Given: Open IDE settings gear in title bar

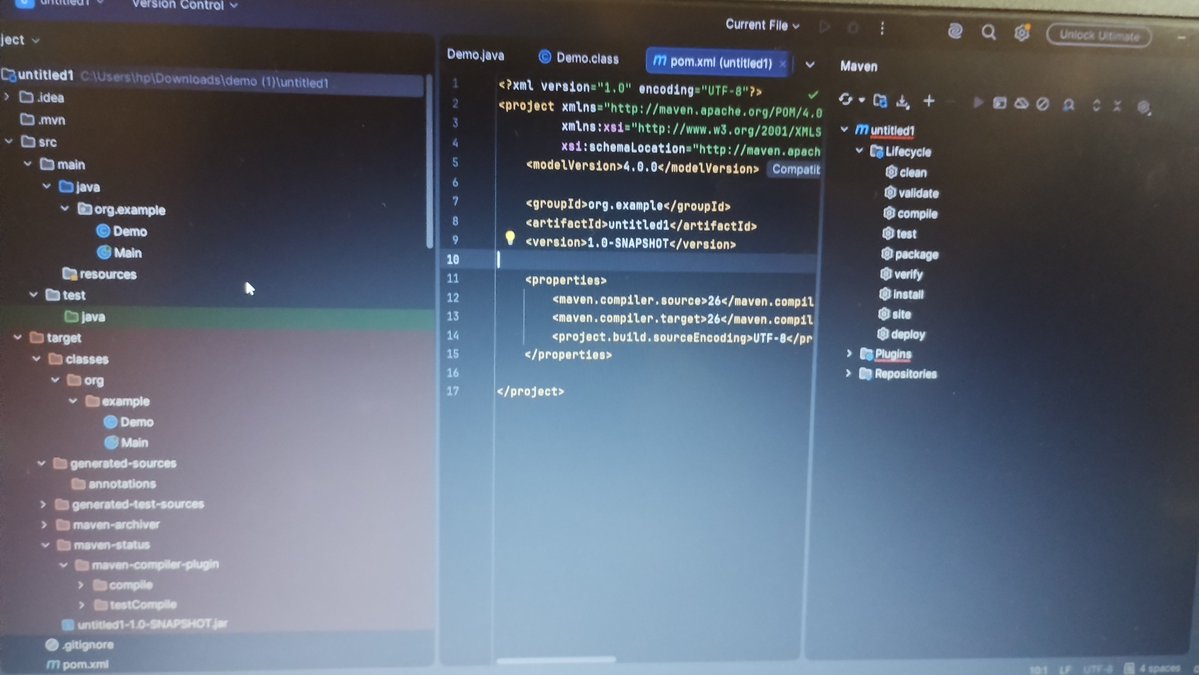Looking at the screenshot, I should click(1022, 33).
